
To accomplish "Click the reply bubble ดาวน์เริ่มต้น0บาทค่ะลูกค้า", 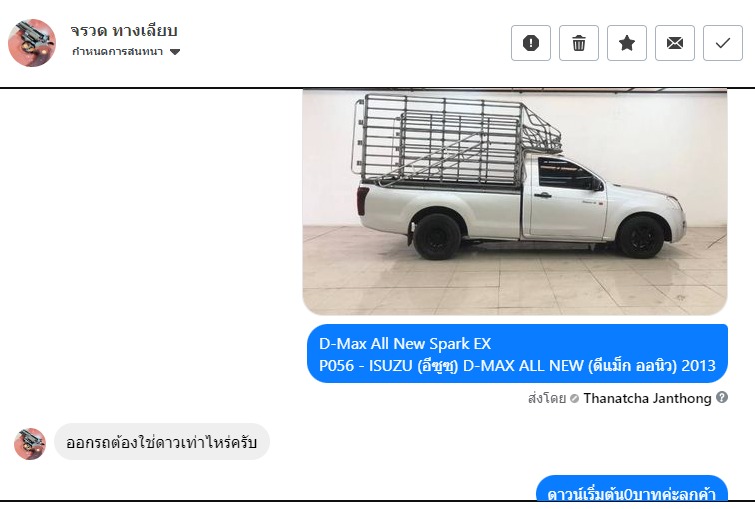I will pos(632,491).
